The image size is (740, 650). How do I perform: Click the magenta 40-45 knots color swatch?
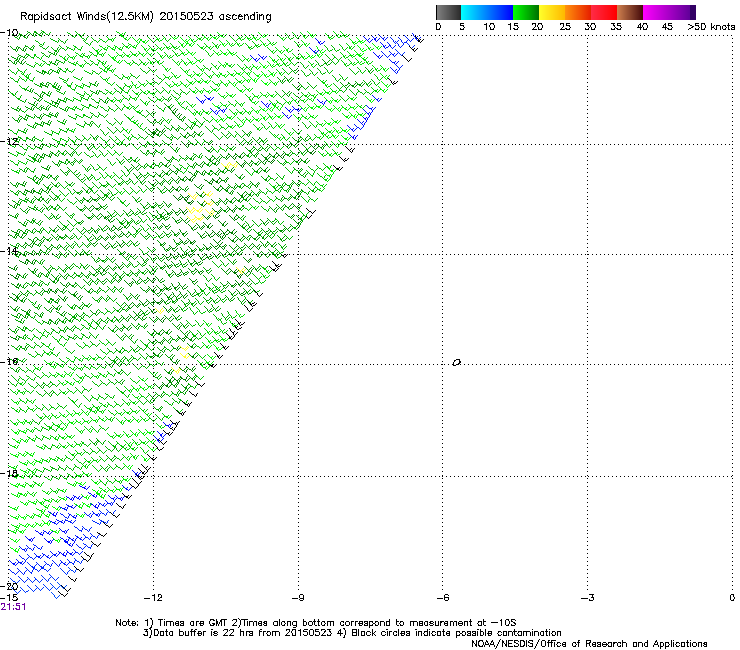click(656, 12)
